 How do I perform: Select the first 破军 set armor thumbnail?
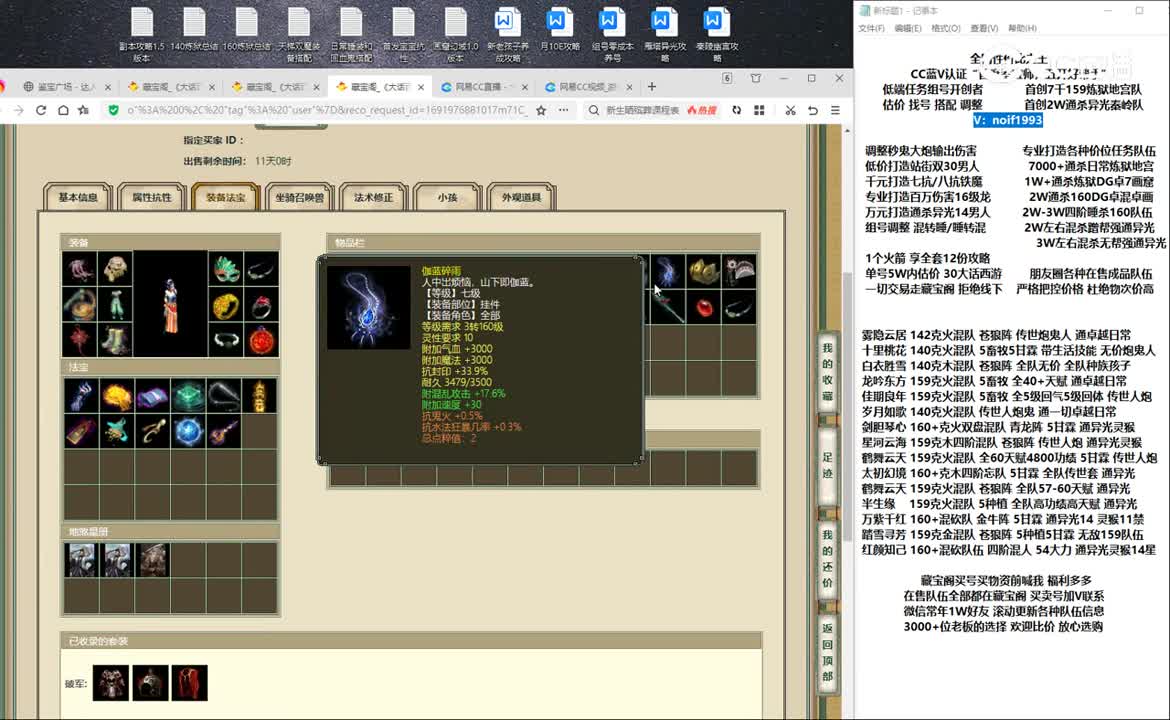[x=111, y=683]
